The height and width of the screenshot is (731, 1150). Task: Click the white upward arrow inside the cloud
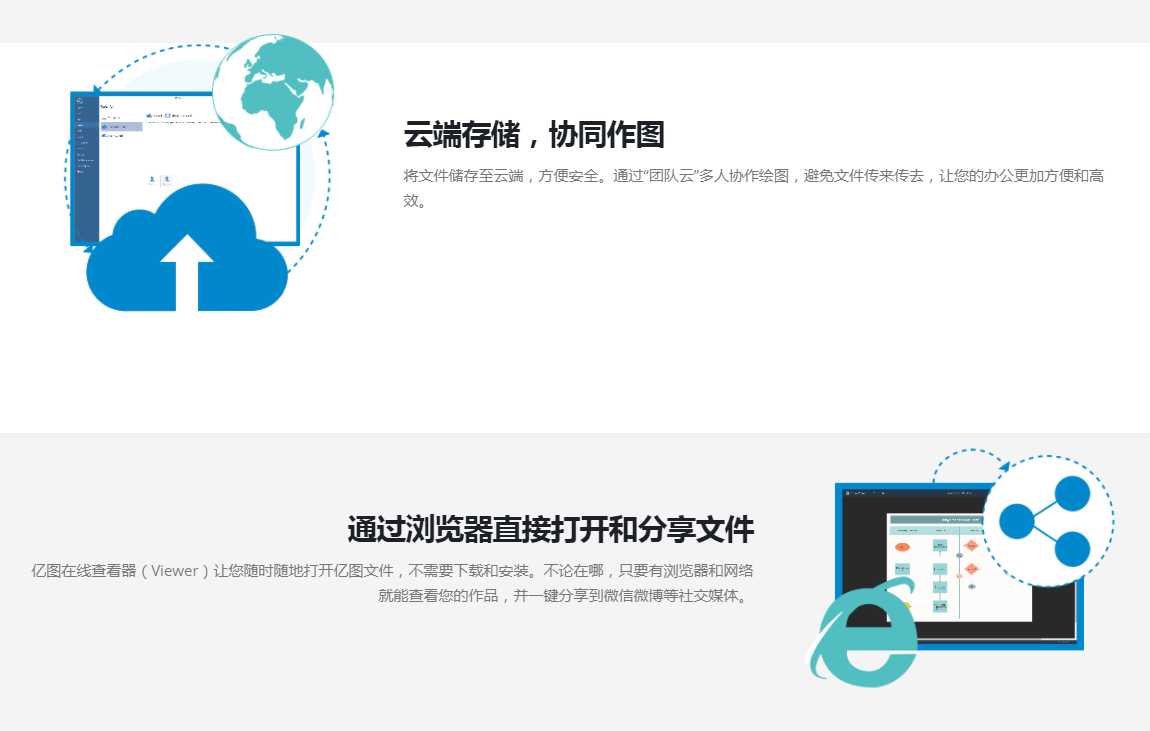(x=187, y=270)
